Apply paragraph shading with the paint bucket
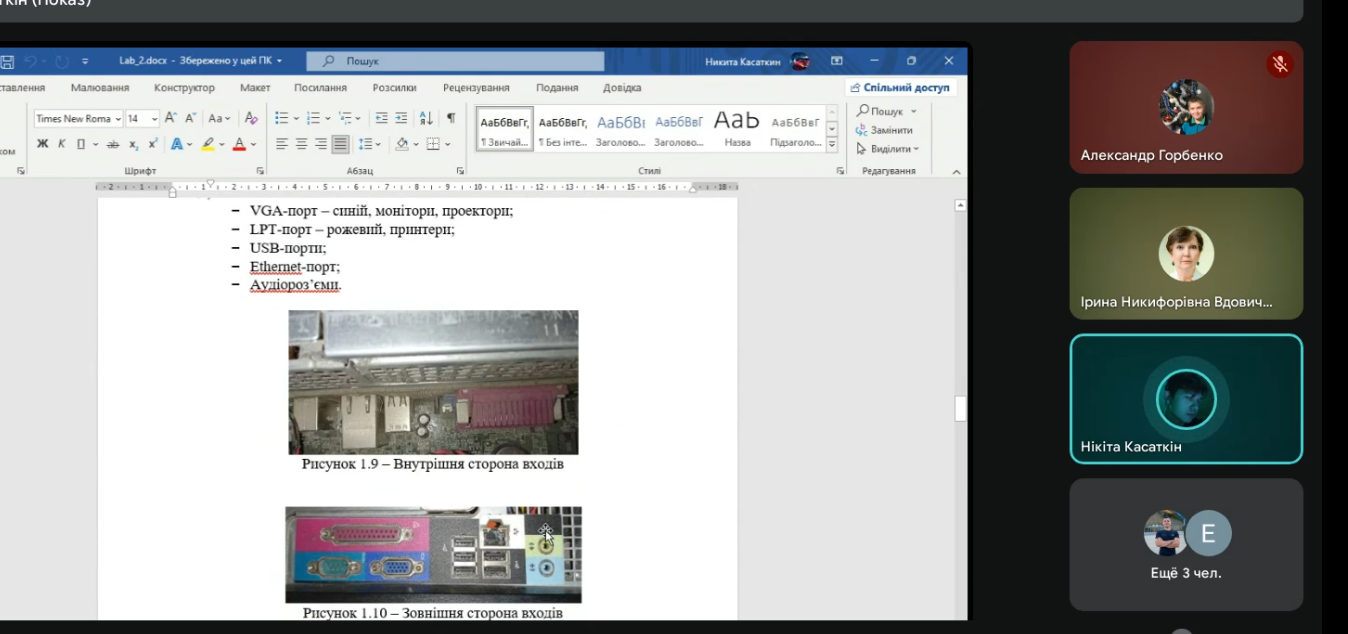 [402, 144]
